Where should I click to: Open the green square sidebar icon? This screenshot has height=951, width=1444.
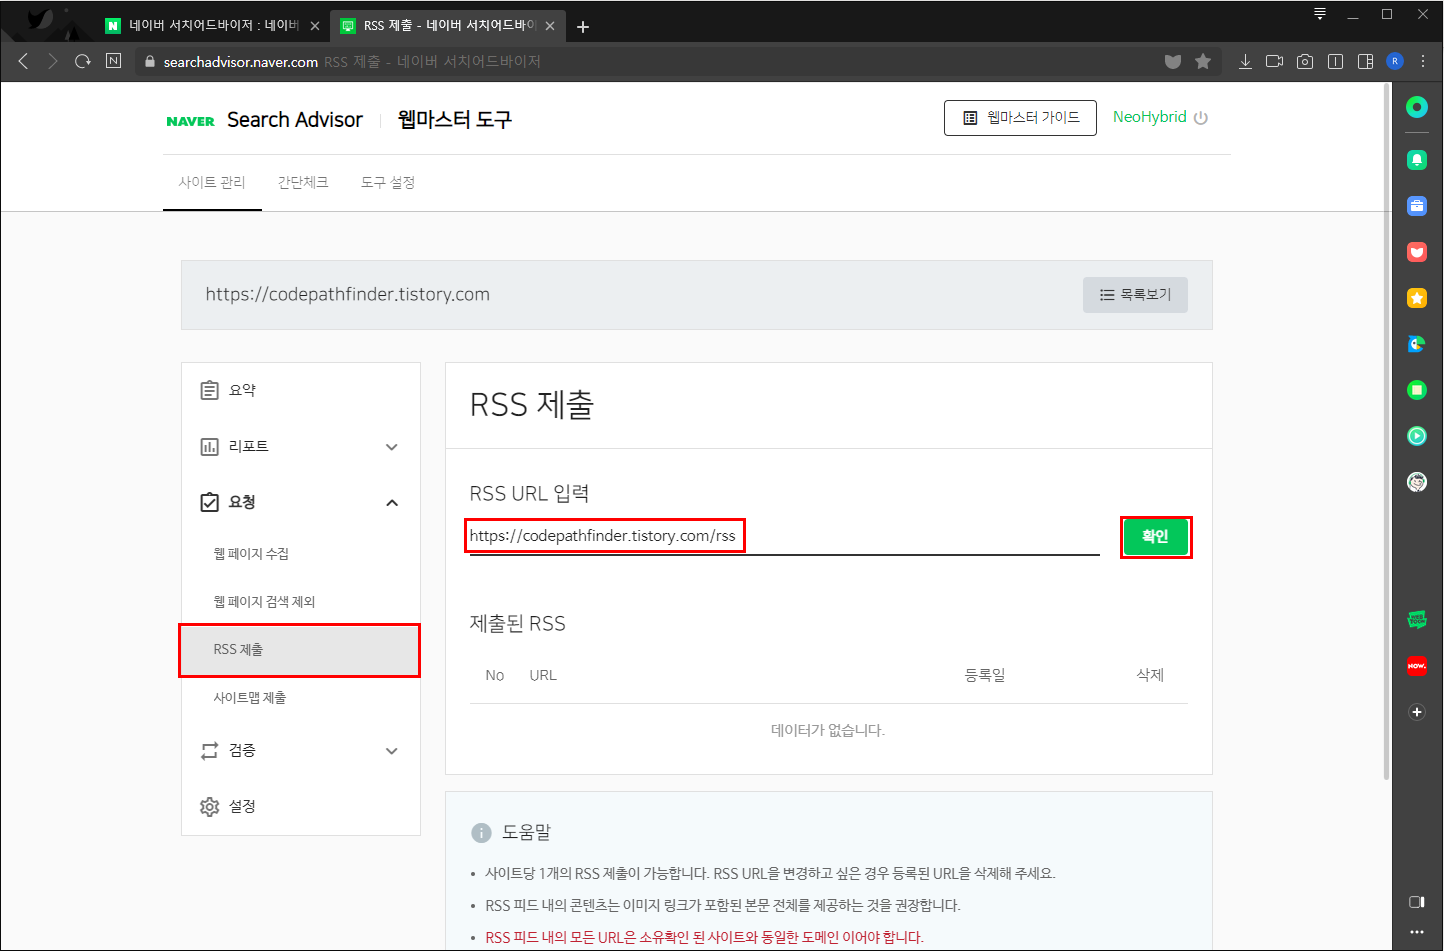1417,390
